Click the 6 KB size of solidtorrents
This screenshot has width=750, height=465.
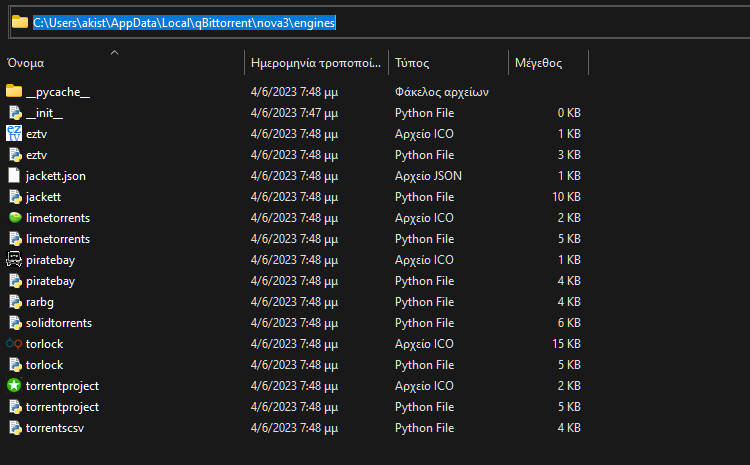(569, 323)
